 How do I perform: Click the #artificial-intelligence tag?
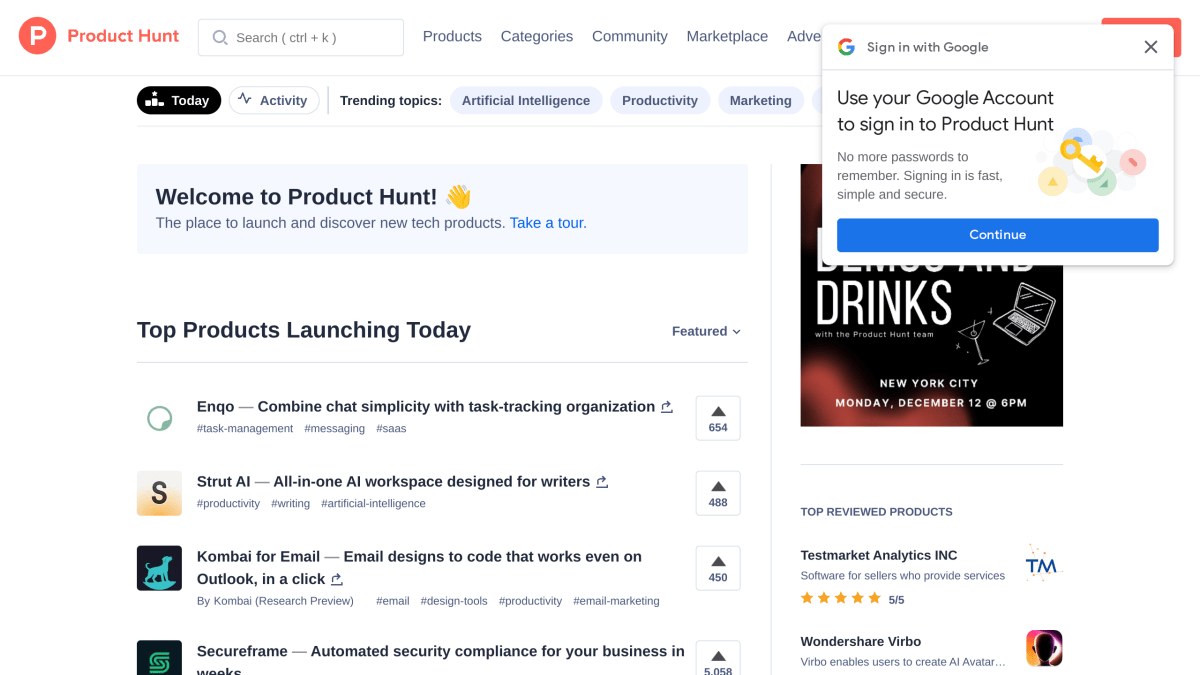(x=373, y=503)
